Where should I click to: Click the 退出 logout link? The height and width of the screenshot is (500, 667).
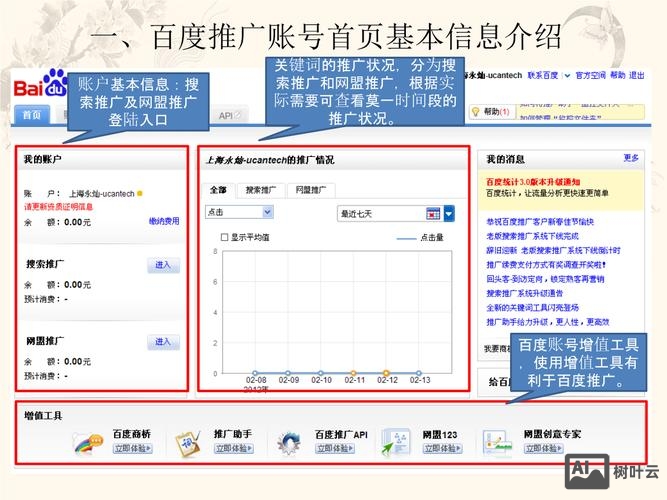637,75
